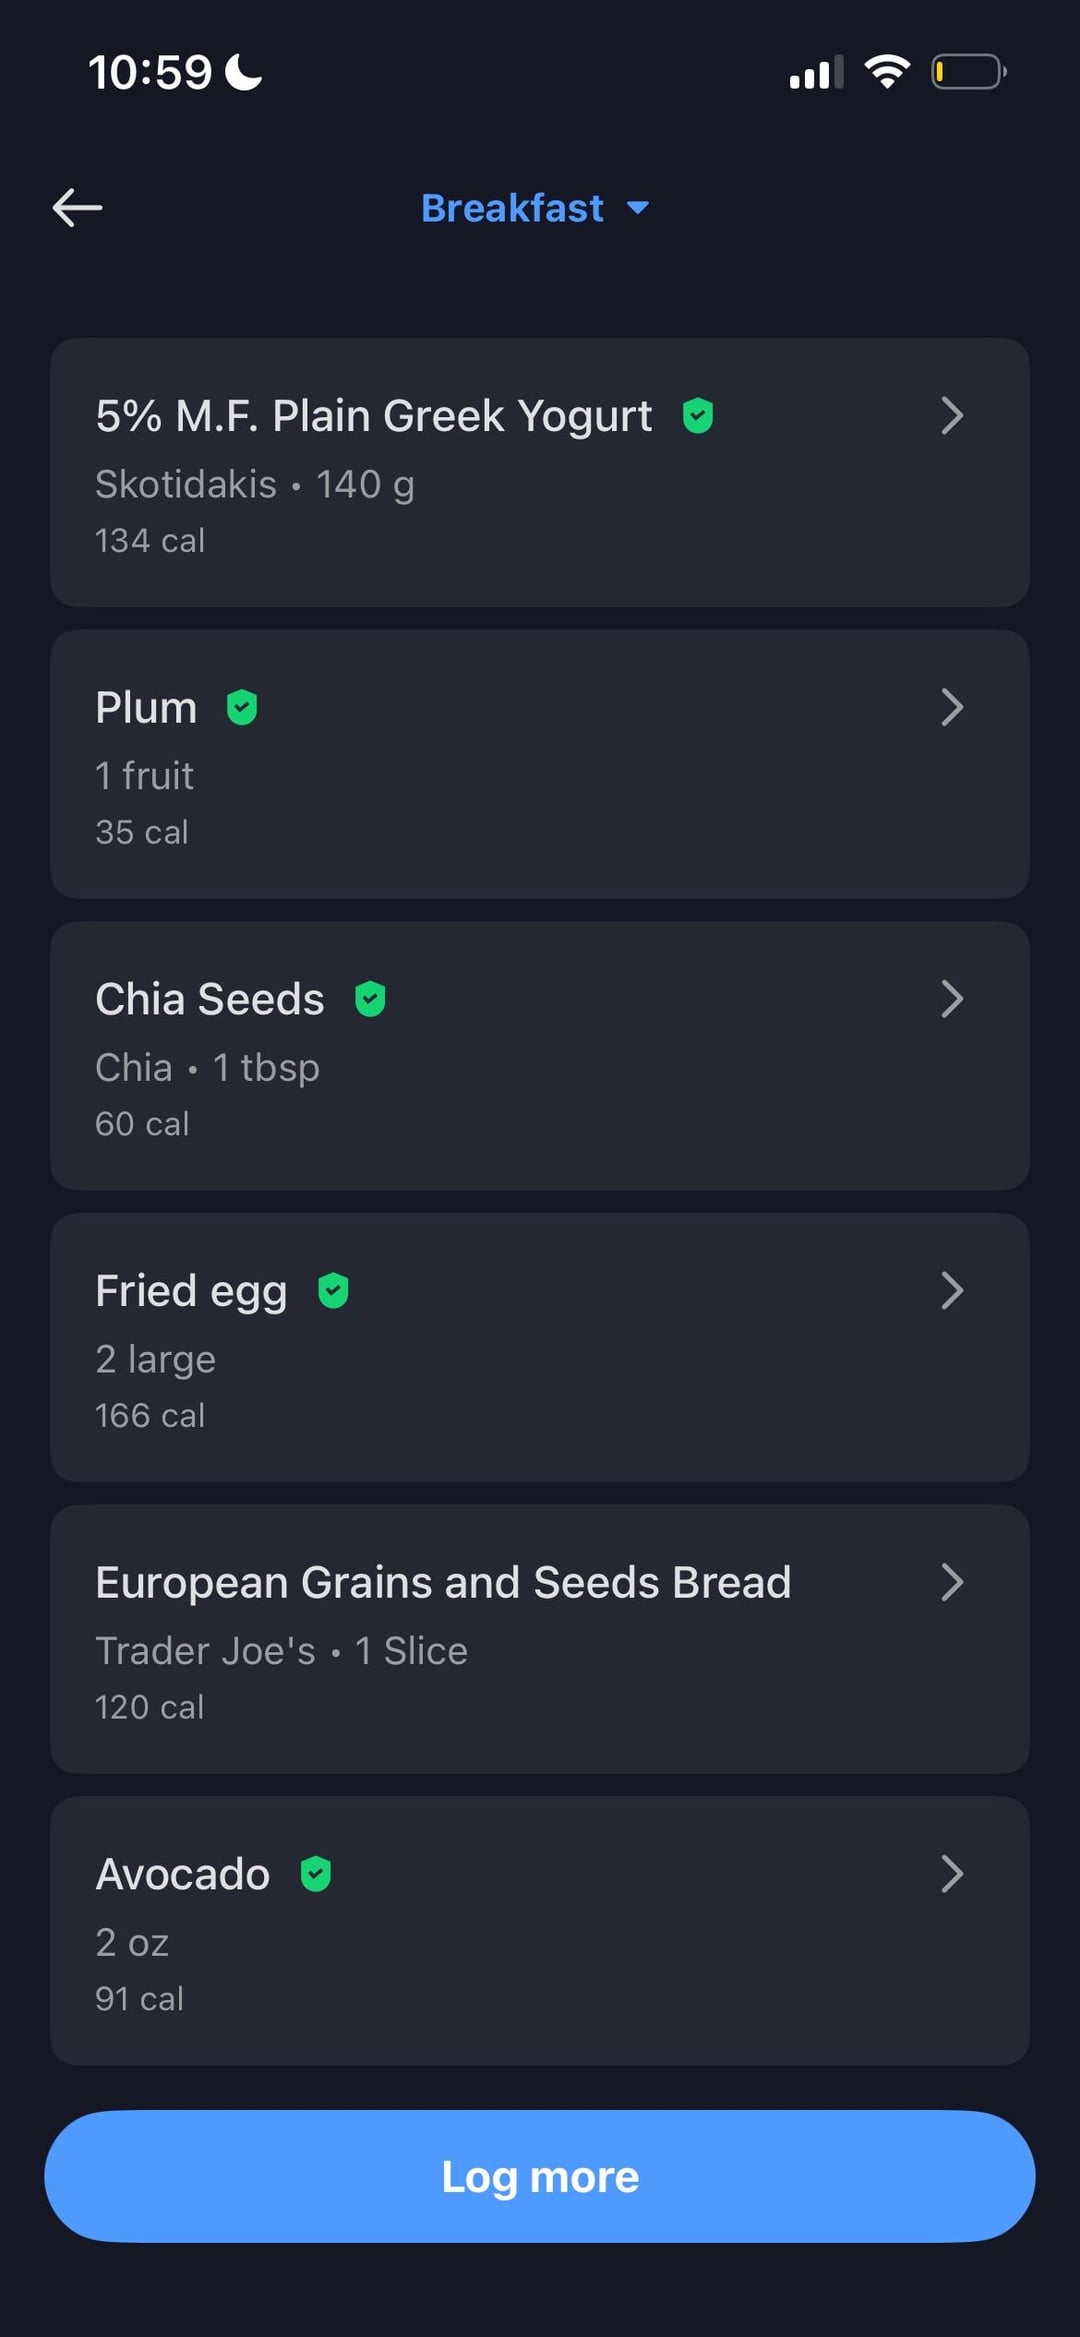Expand Chia Seeds entry chevron
This screenshot has height=2337, width=1080.
[952, 999]
